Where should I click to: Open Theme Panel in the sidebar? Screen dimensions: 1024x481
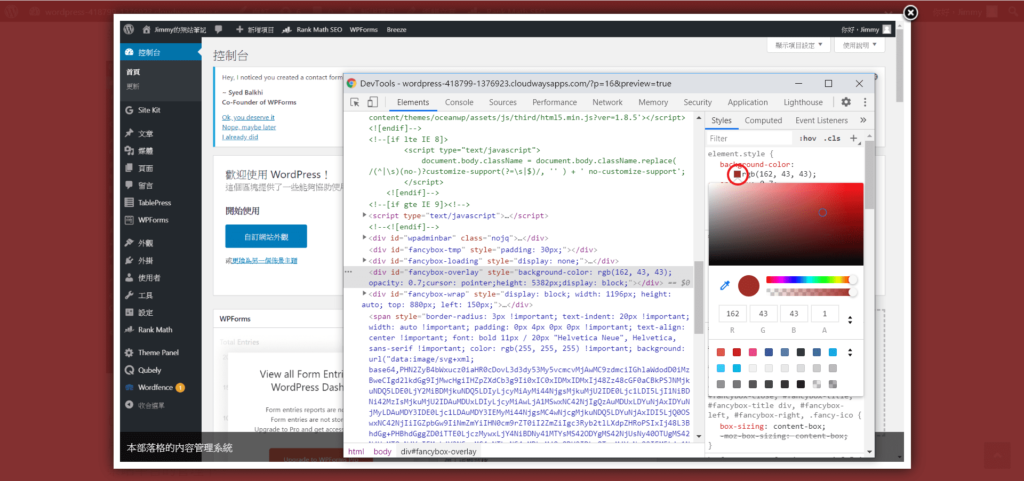coord(158,352)
